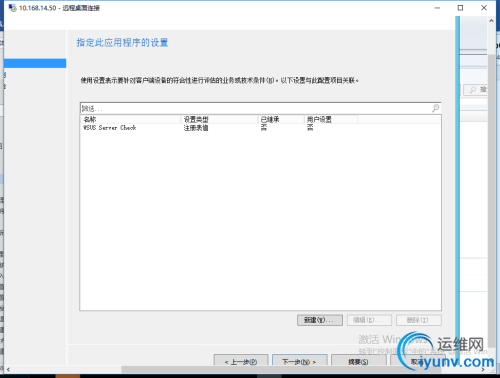This screenshot has height=378, width=500.
Task: Click the scroll-right arrow on bottom scrollbar
Action: [483, 369]
